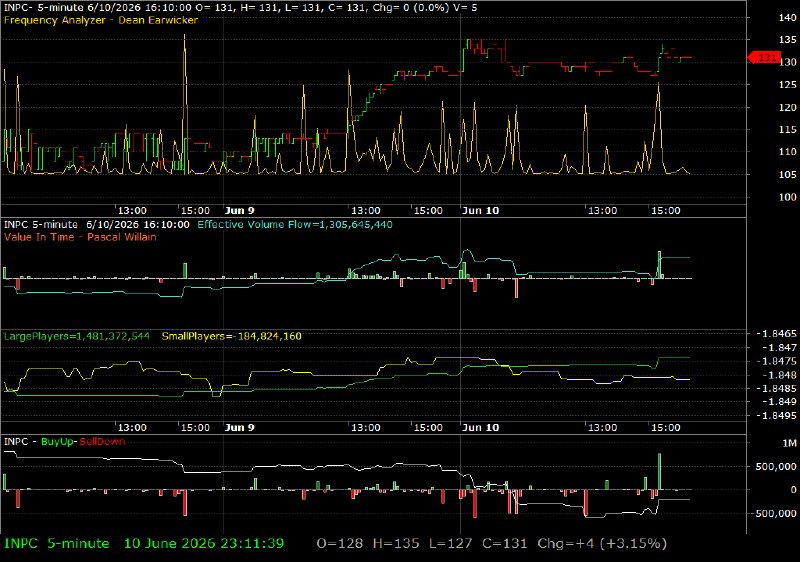Click the H=135 status bar value
800x562 pixels.
[x=396, y=544]
